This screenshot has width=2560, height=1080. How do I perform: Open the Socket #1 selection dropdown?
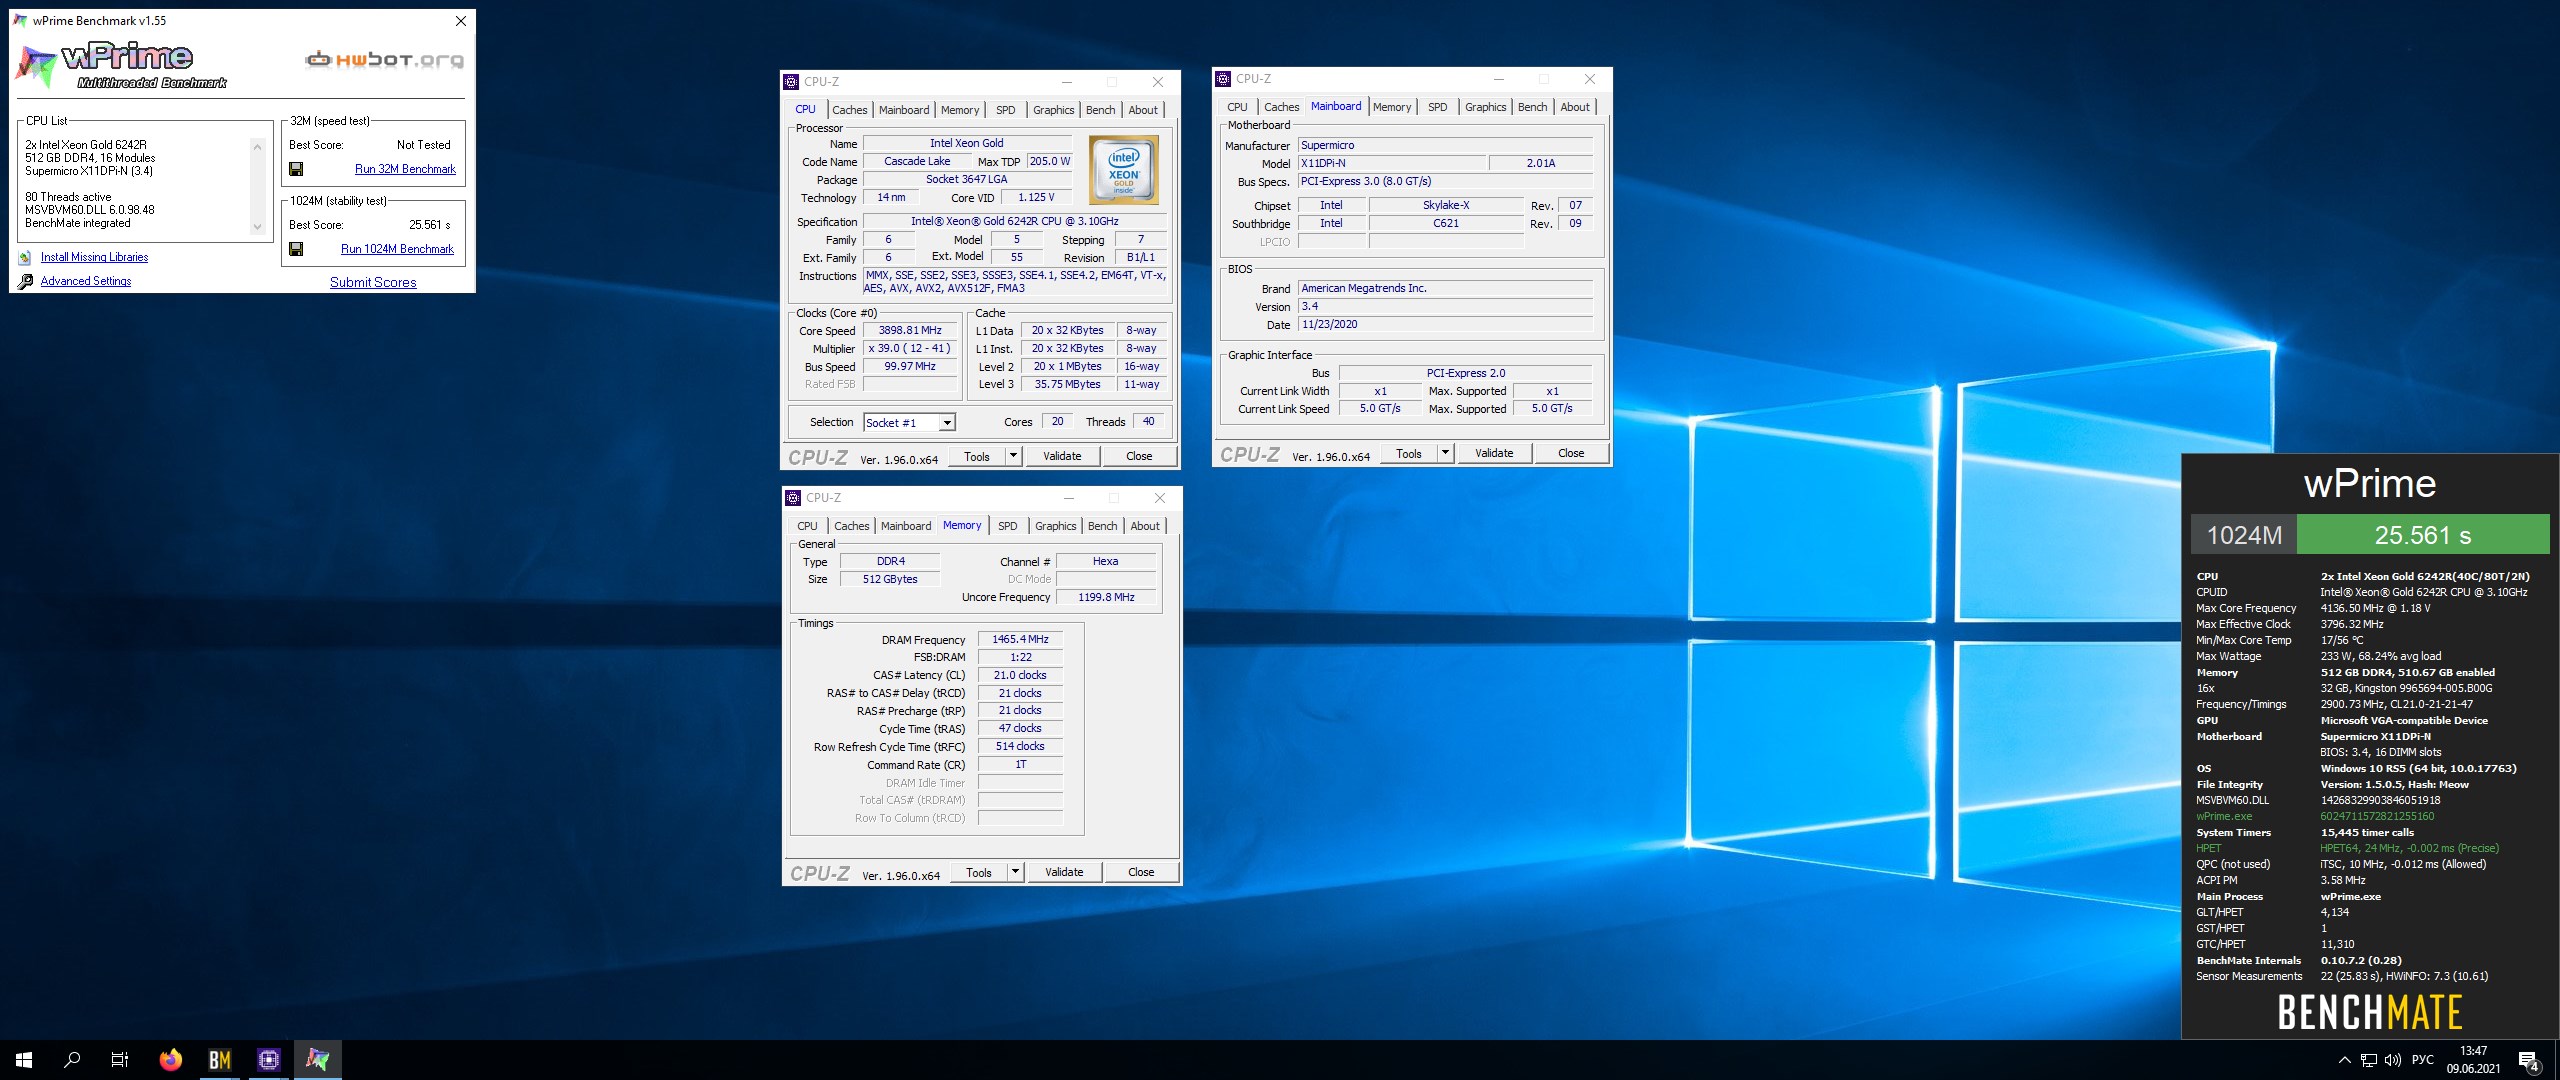pos(909,423)
